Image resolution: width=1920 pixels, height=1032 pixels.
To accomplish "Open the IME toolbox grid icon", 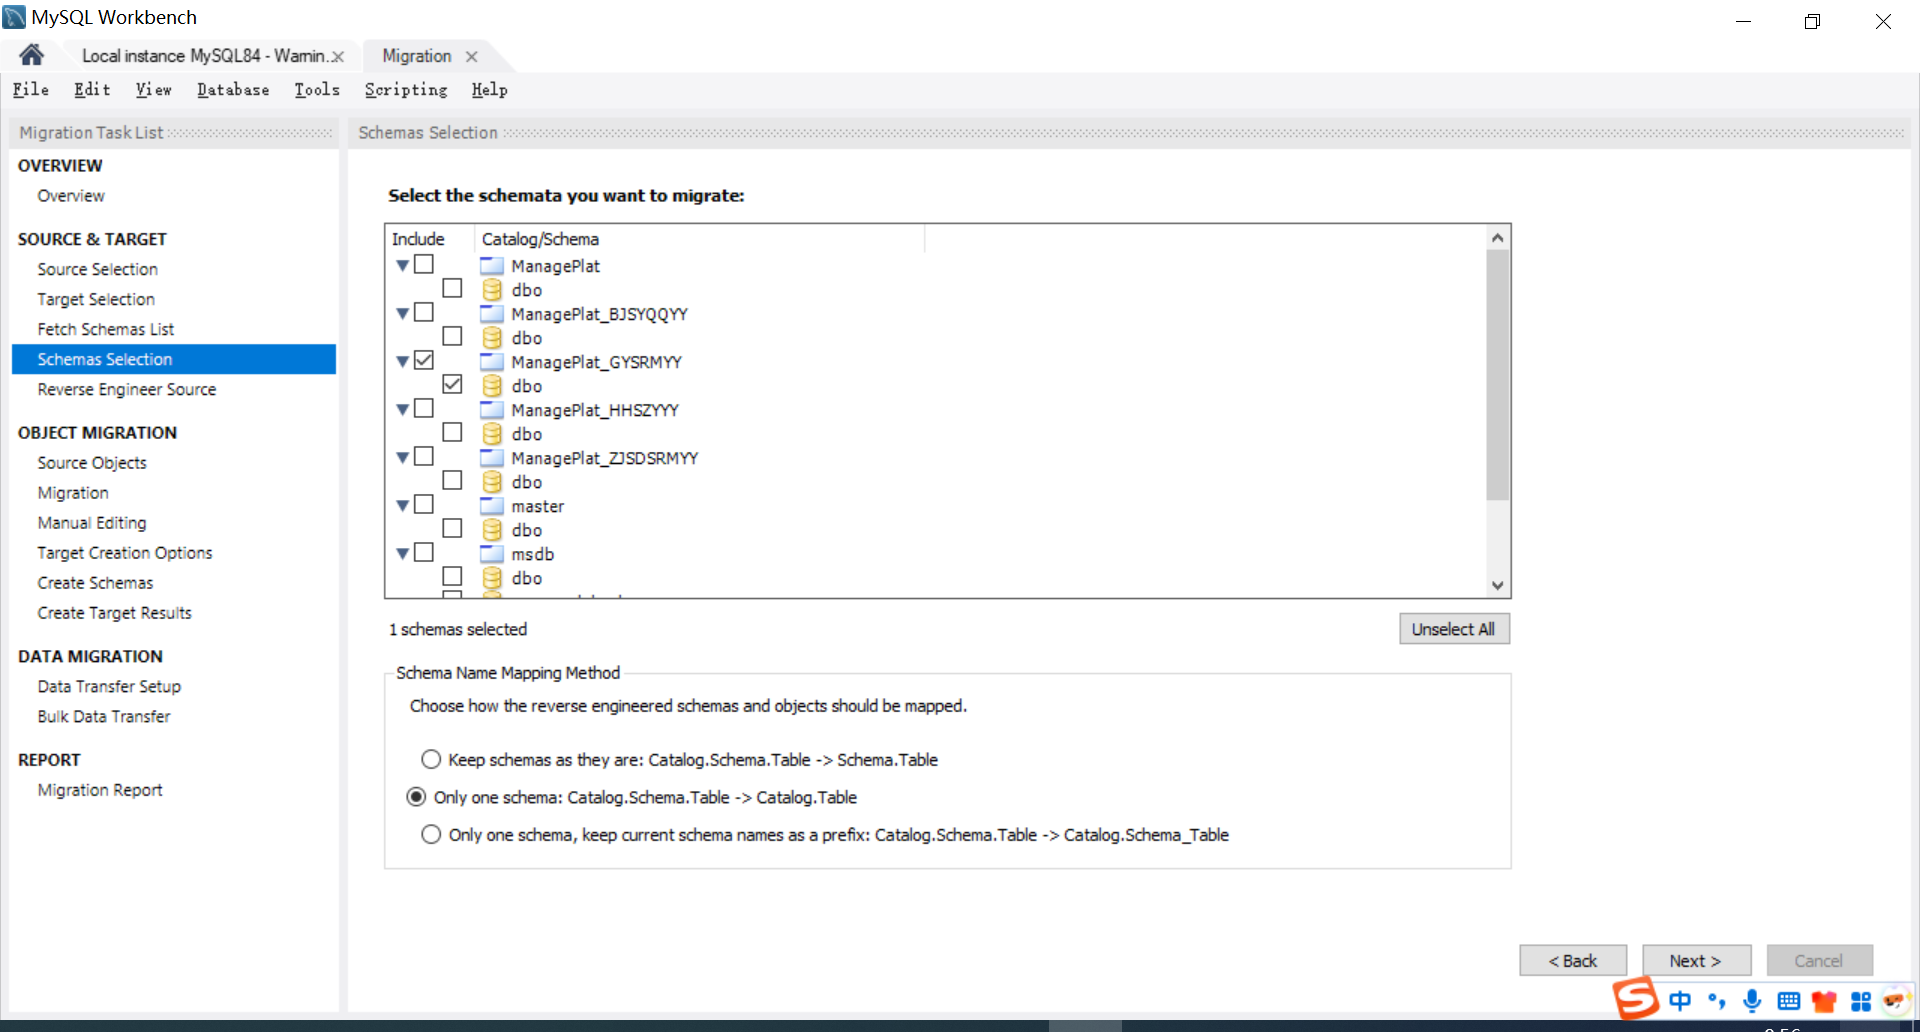I will (x=1861, y=1001).
